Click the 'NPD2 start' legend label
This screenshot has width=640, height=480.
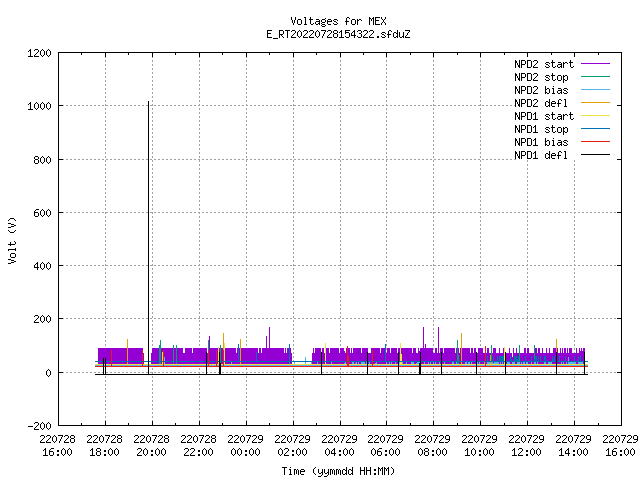[544, 64]
